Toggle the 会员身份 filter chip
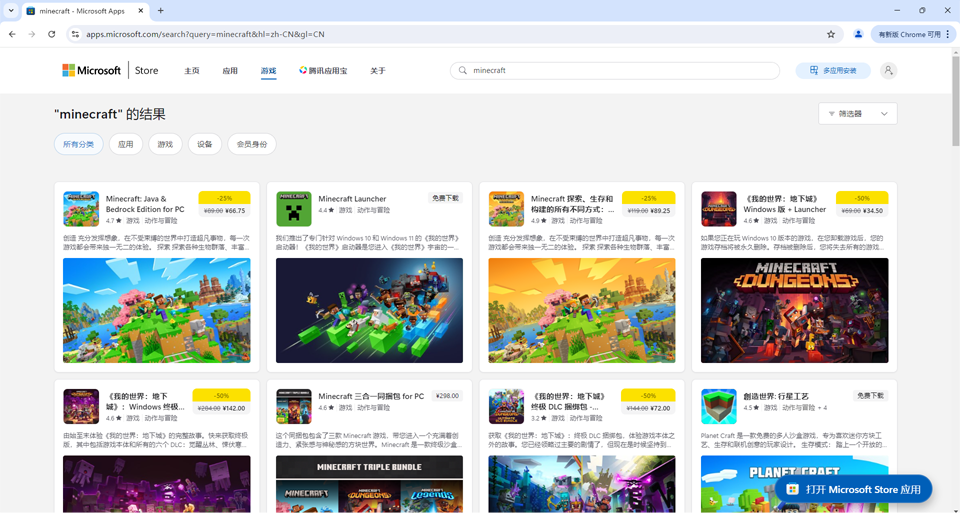Screen dimensions: 960x513 point(252,144)
